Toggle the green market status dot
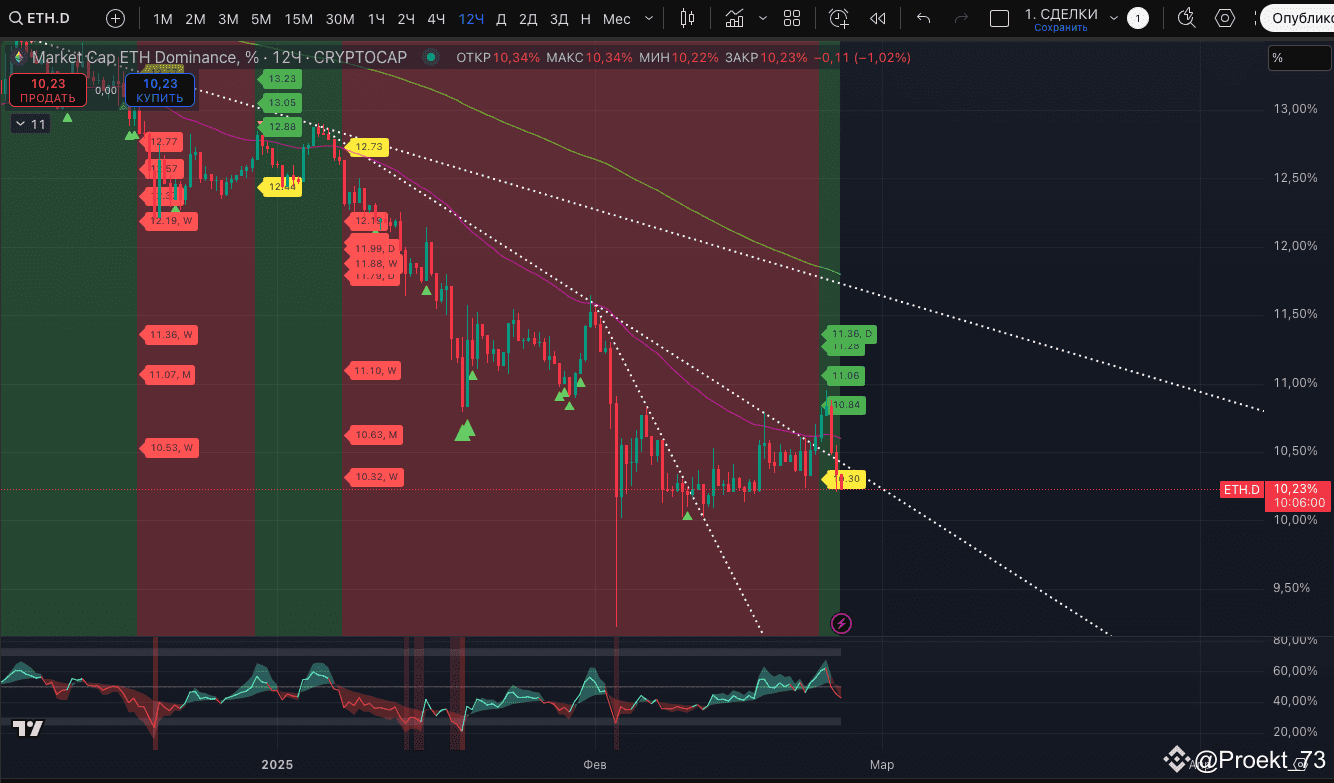 [x=431, y=58]
